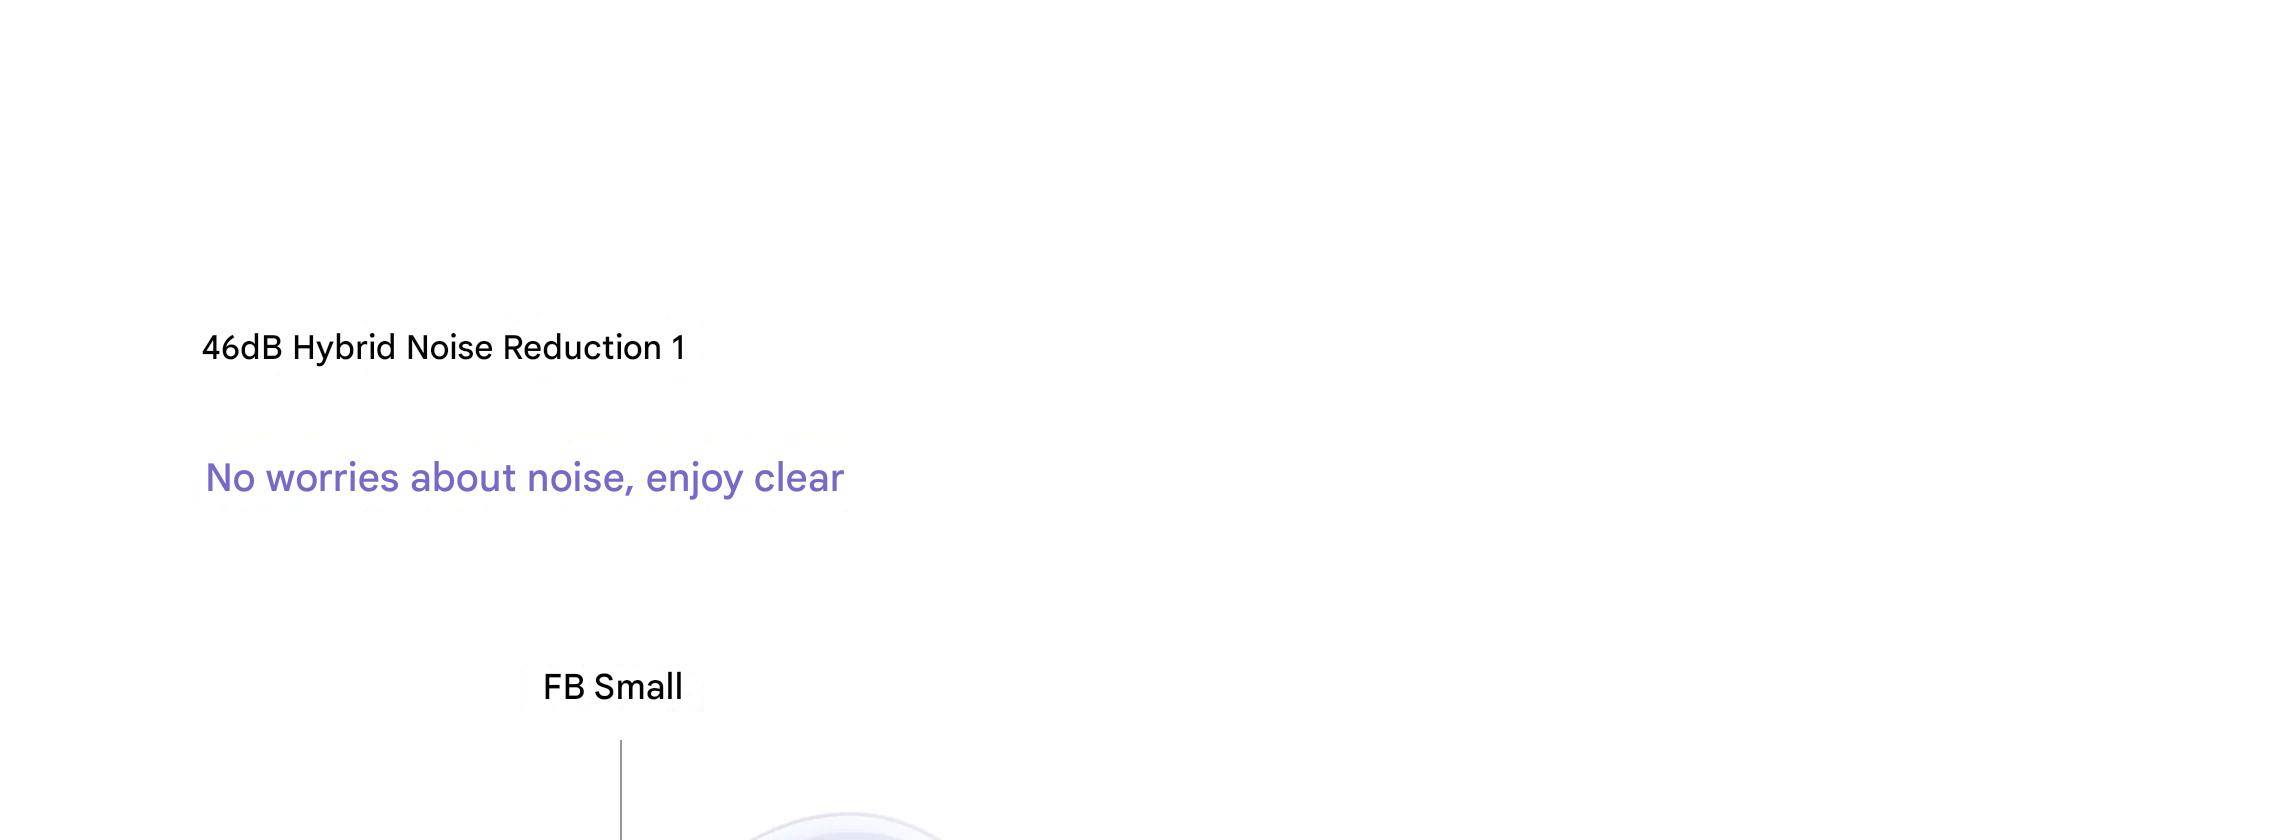Click the footnote number 1 after Reduction
The width and height of the screenshot is (2280, 840).
coord(678,348)
